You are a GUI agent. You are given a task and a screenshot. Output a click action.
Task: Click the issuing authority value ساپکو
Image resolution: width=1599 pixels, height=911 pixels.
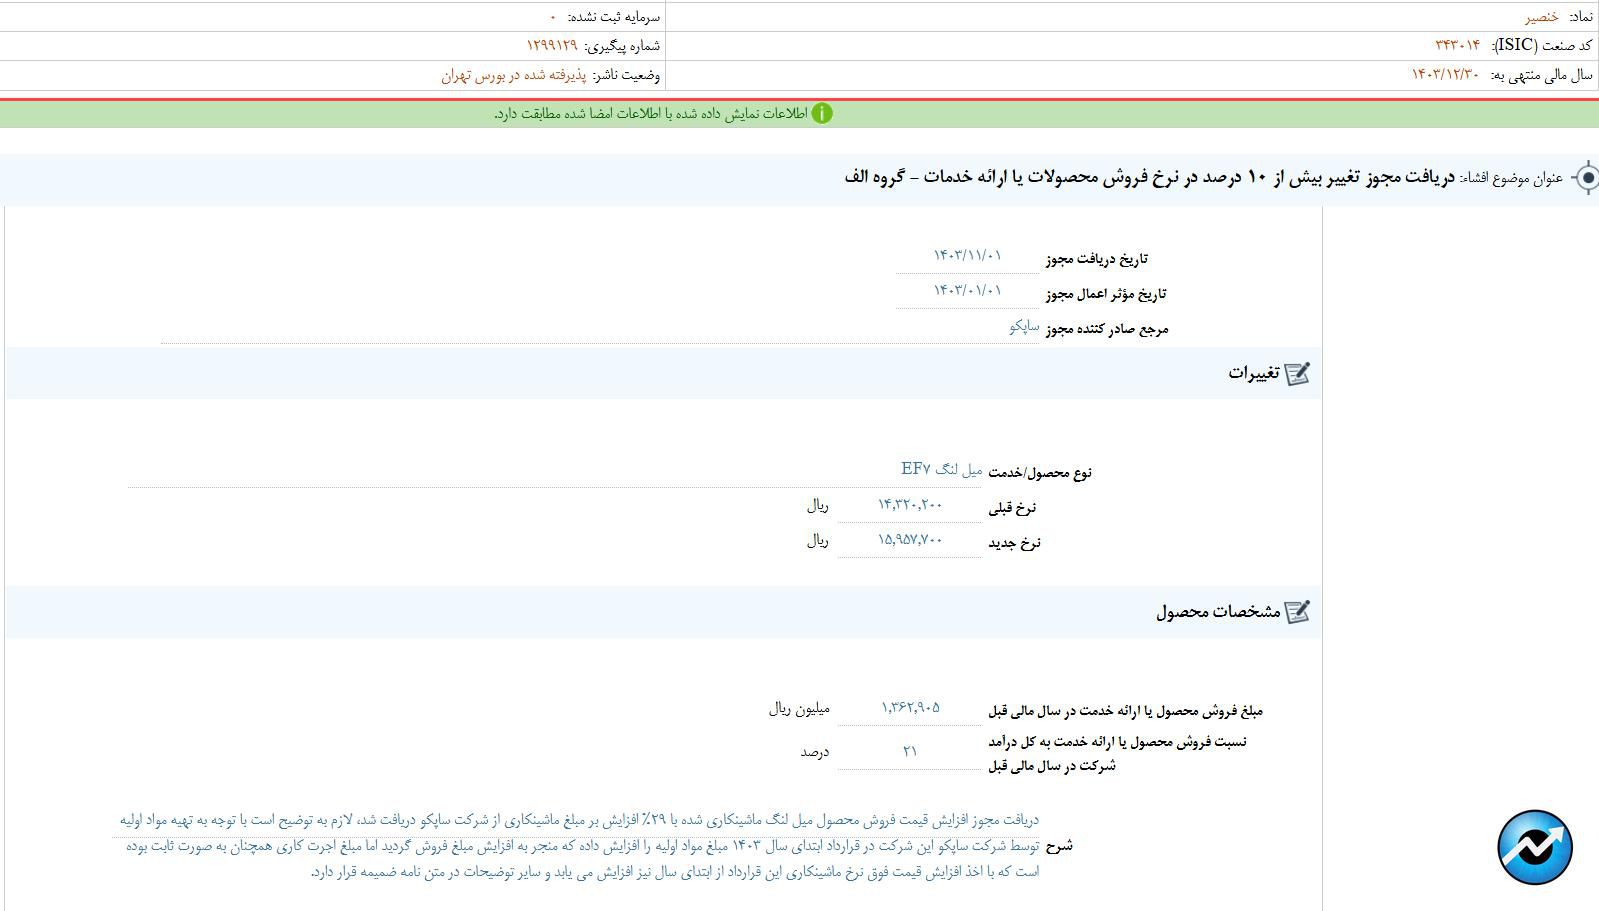(x=1024, y=326)
